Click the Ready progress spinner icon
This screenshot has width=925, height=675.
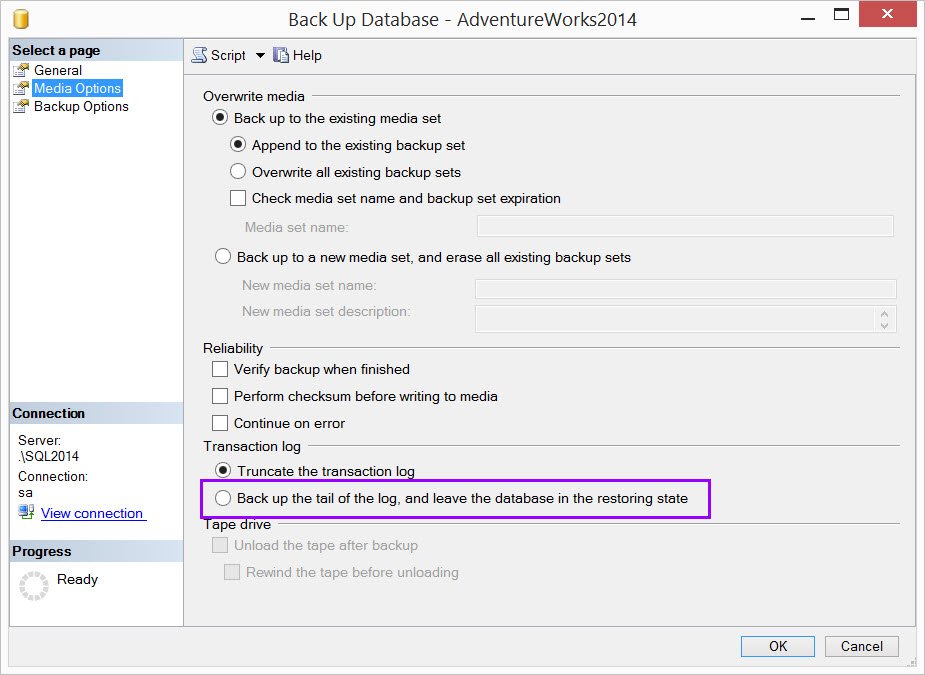click(34, 585)
